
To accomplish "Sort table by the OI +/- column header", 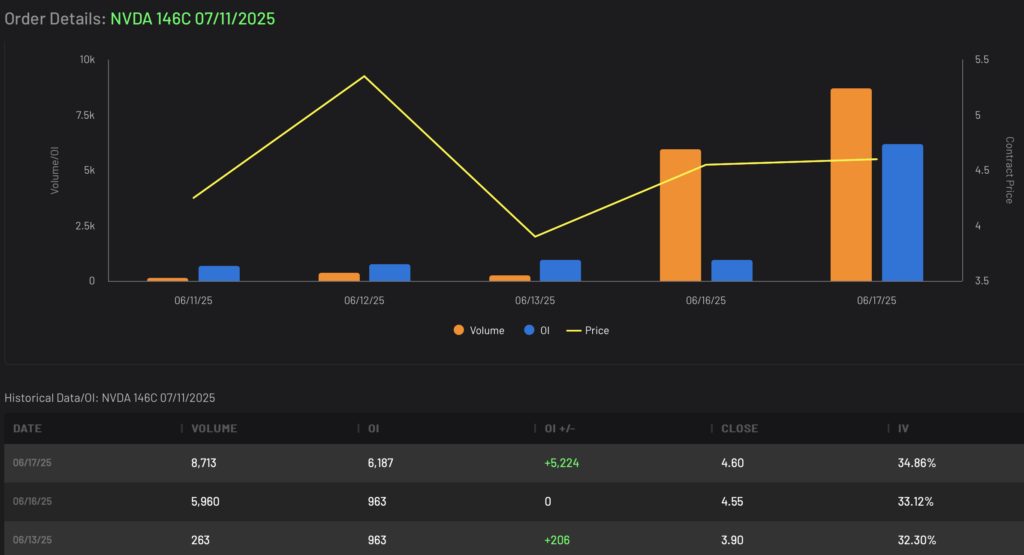I will pos(560,428).
